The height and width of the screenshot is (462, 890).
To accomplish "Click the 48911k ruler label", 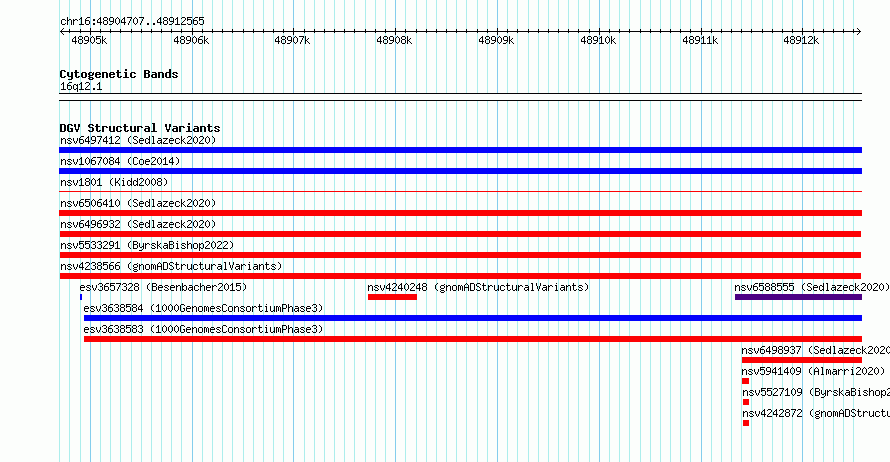I will (x=700, y=40).
